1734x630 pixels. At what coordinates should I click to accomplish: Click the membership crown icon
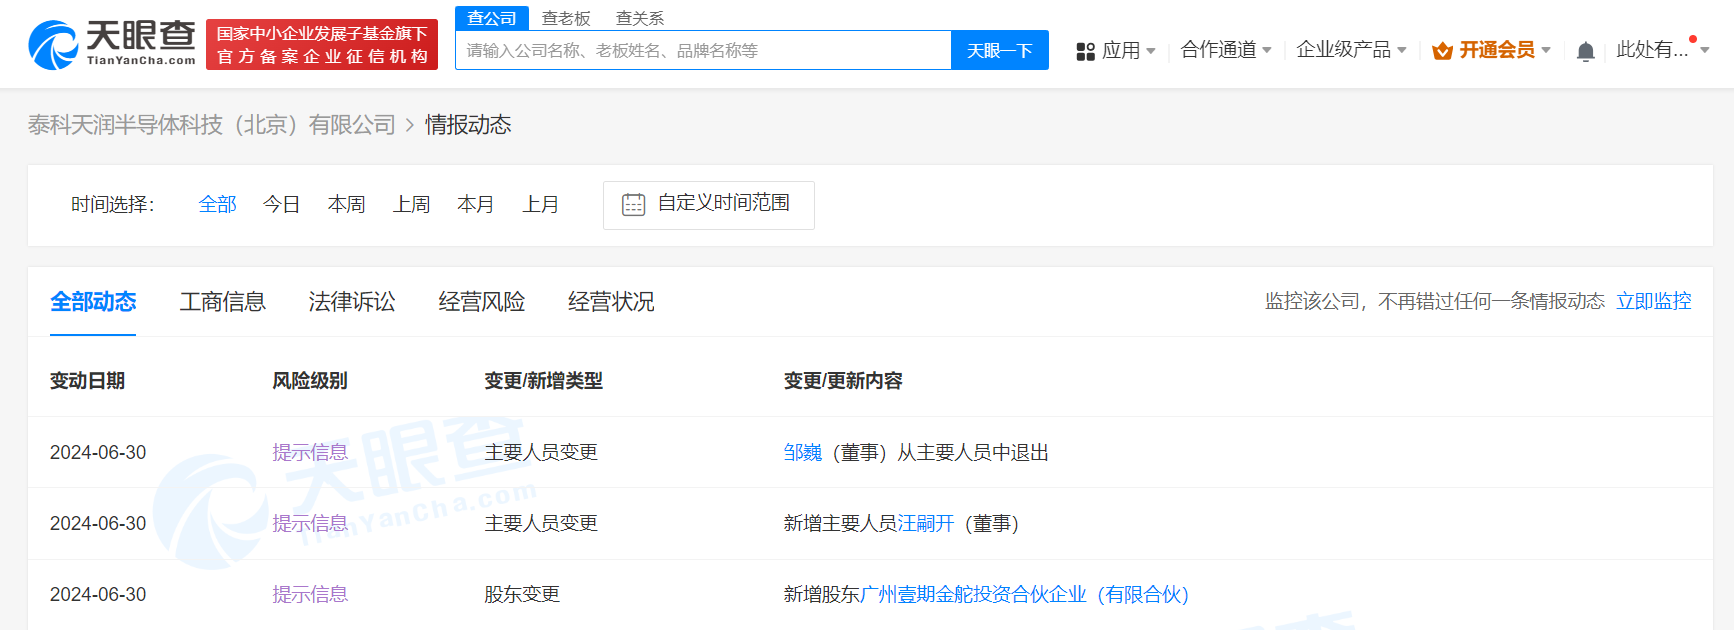point(1442,51)
